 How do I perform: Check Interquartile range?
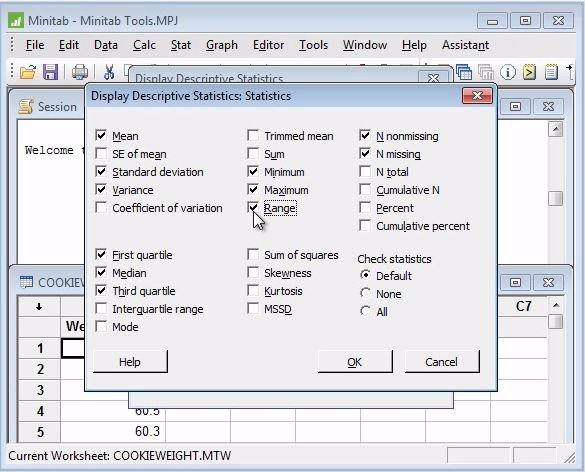(x=101, y=308)
